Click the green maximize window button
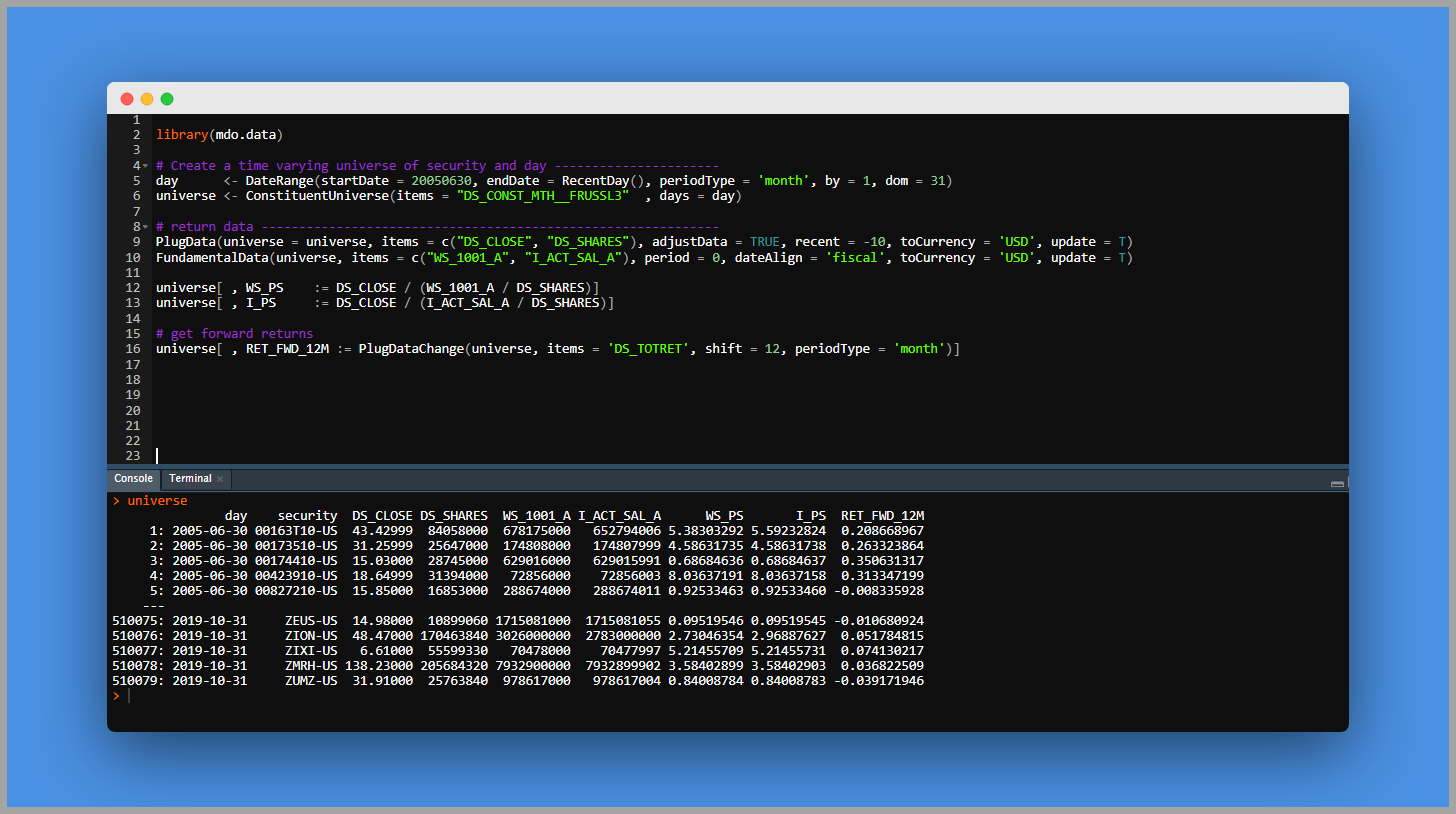1456x814 pixels. [x=167, y=99]
